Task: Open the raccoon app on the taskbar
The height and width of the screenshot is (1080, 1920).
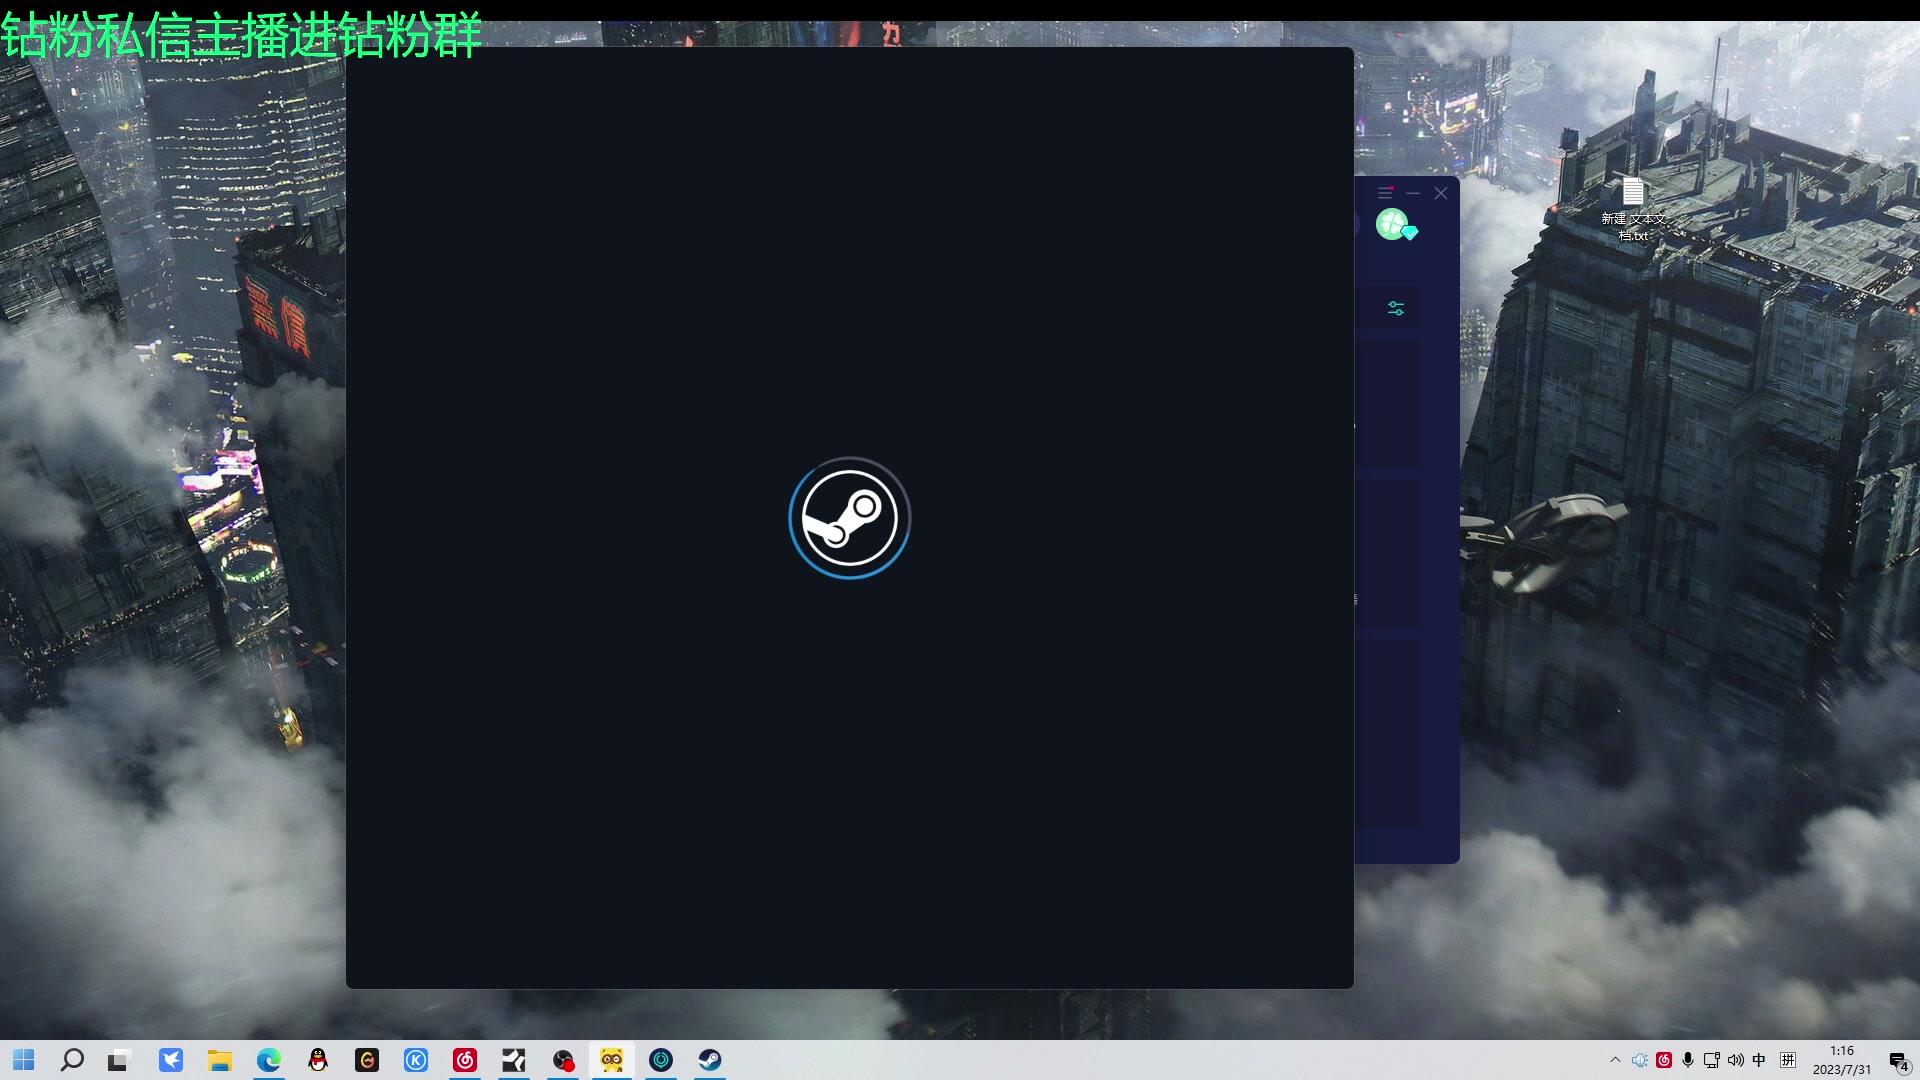Action: pyautogui.click(x=612, y=1060)
